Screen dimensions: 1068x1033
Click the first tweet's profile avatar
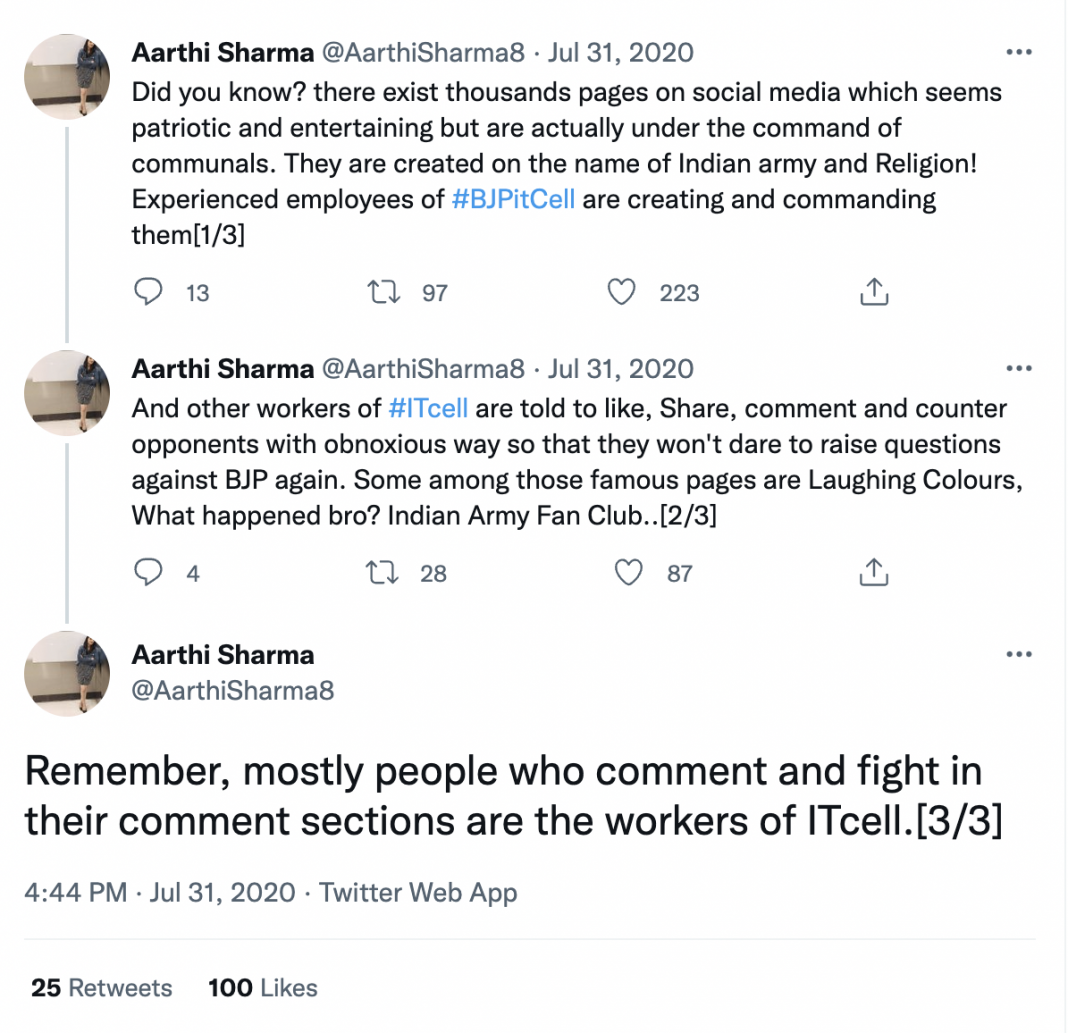point(67,77)
